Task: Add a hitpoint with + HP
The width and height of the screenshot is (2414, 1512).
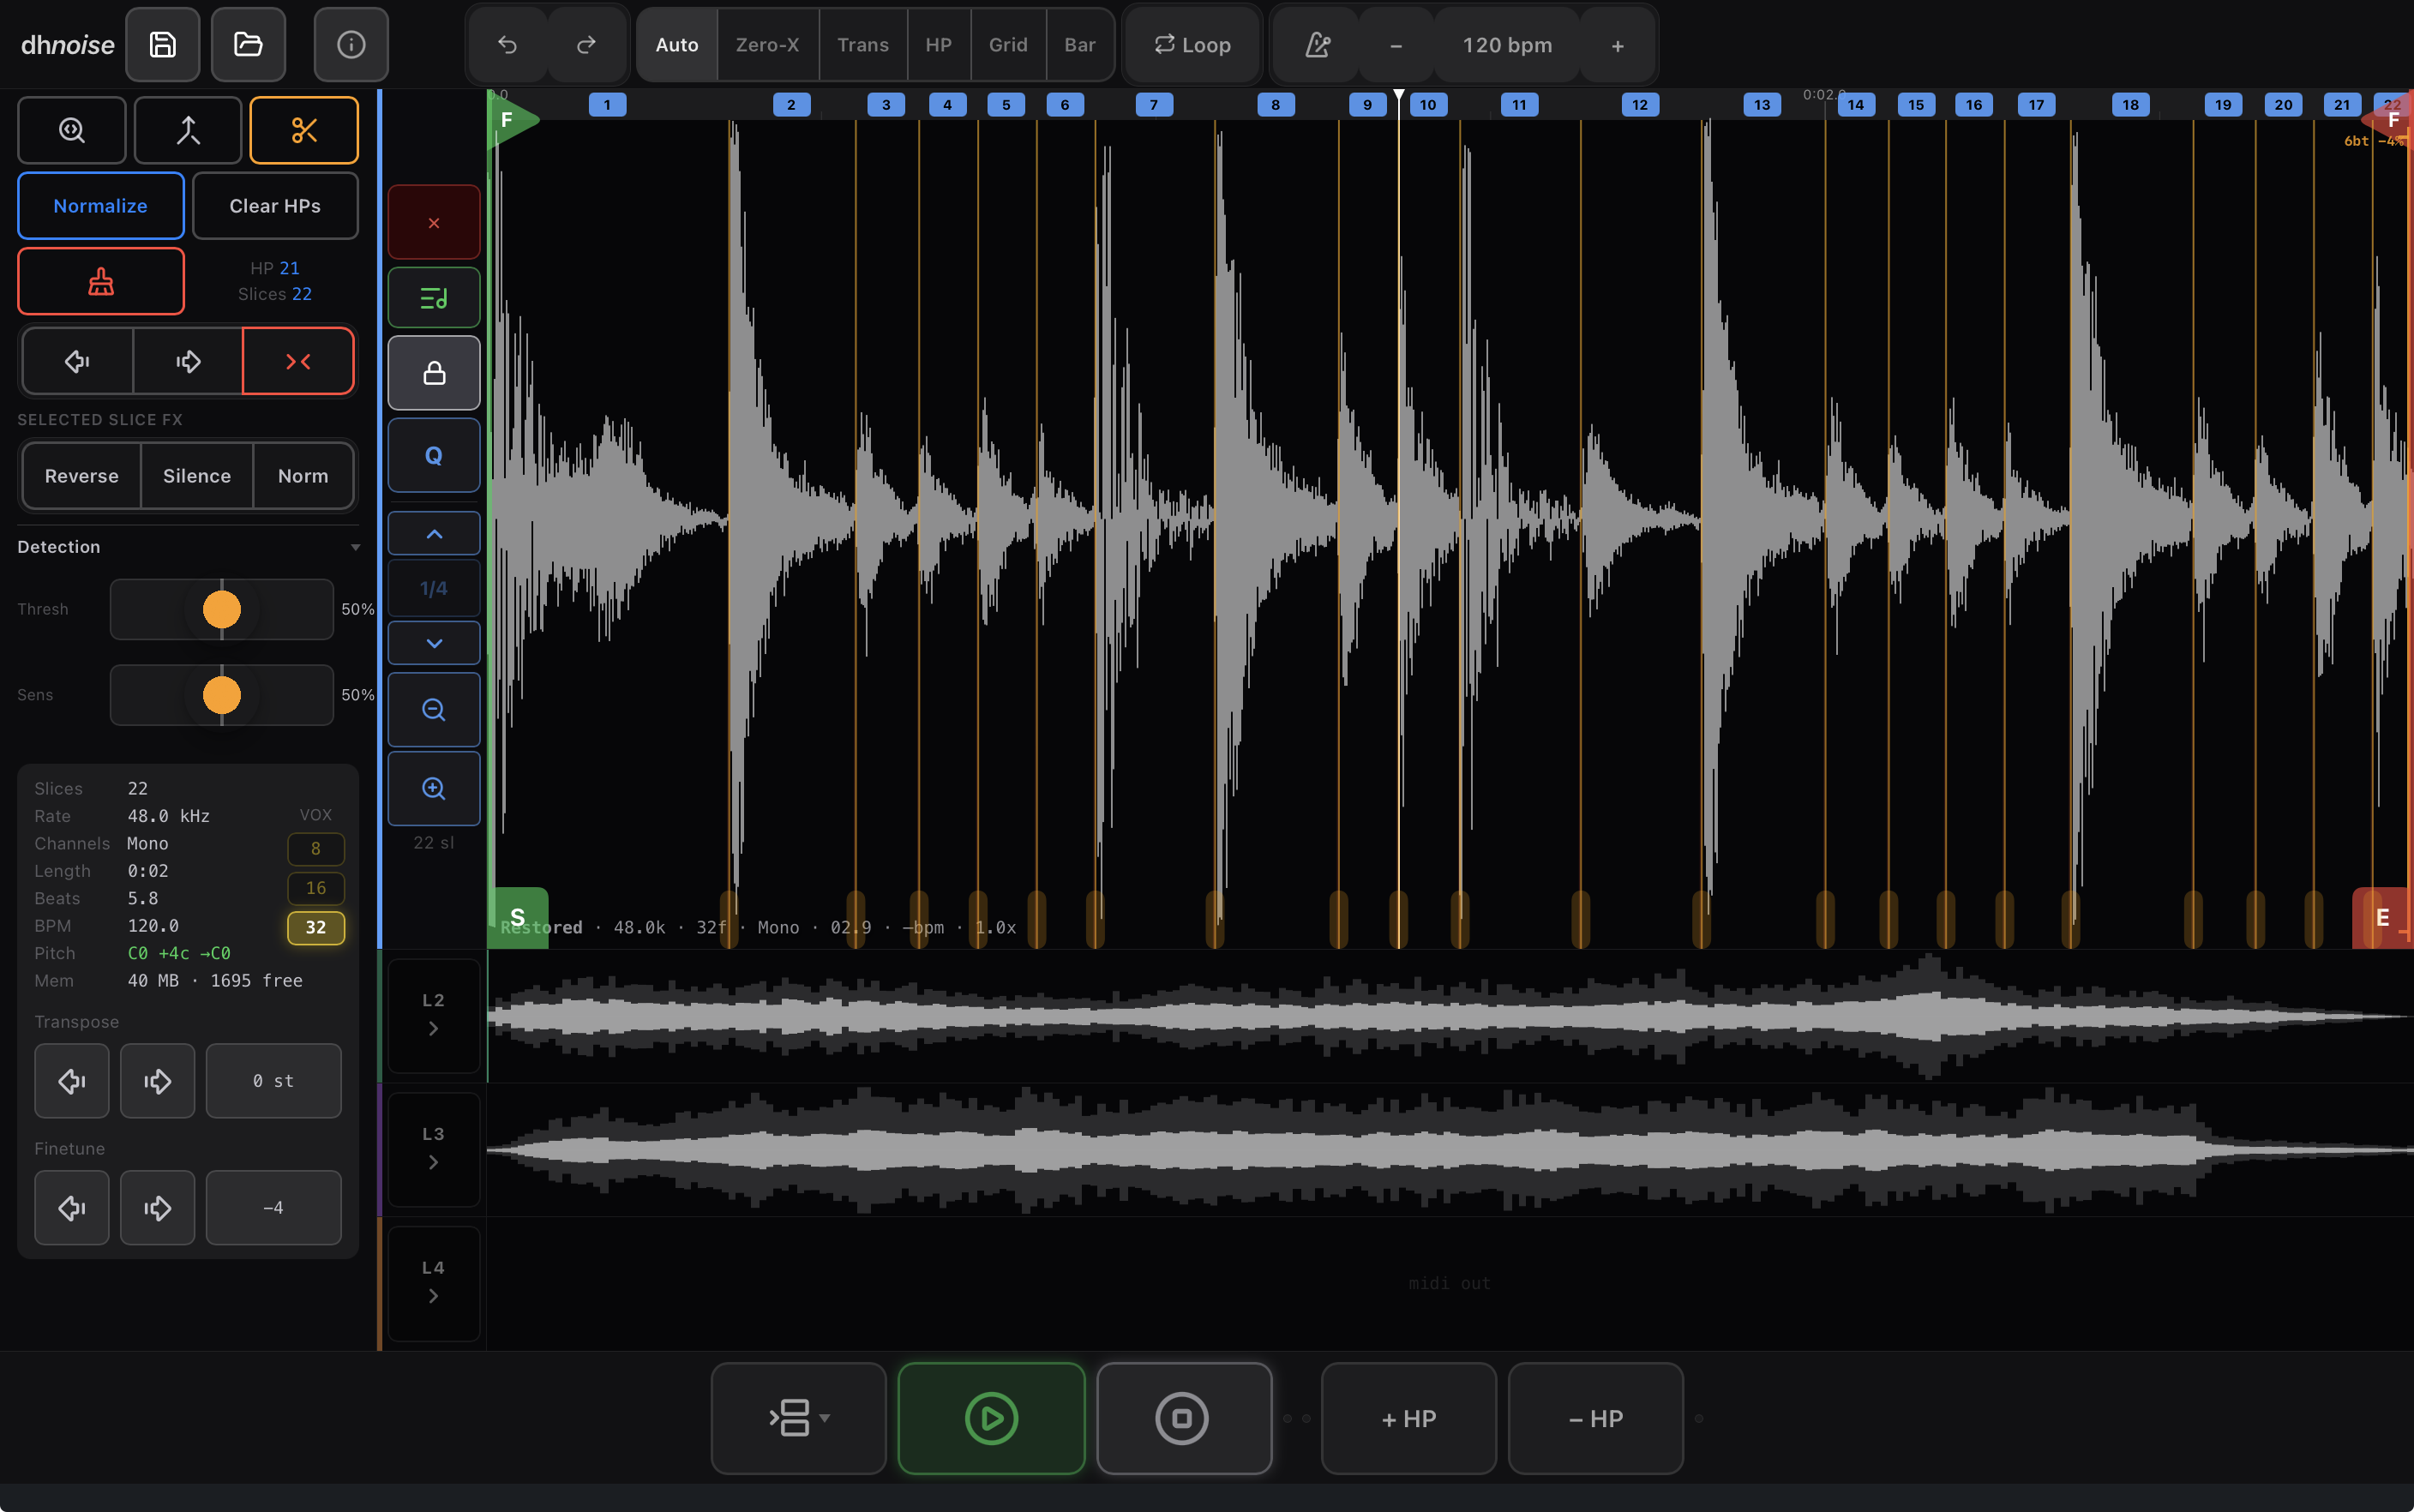Action: click(1409, 1418)
